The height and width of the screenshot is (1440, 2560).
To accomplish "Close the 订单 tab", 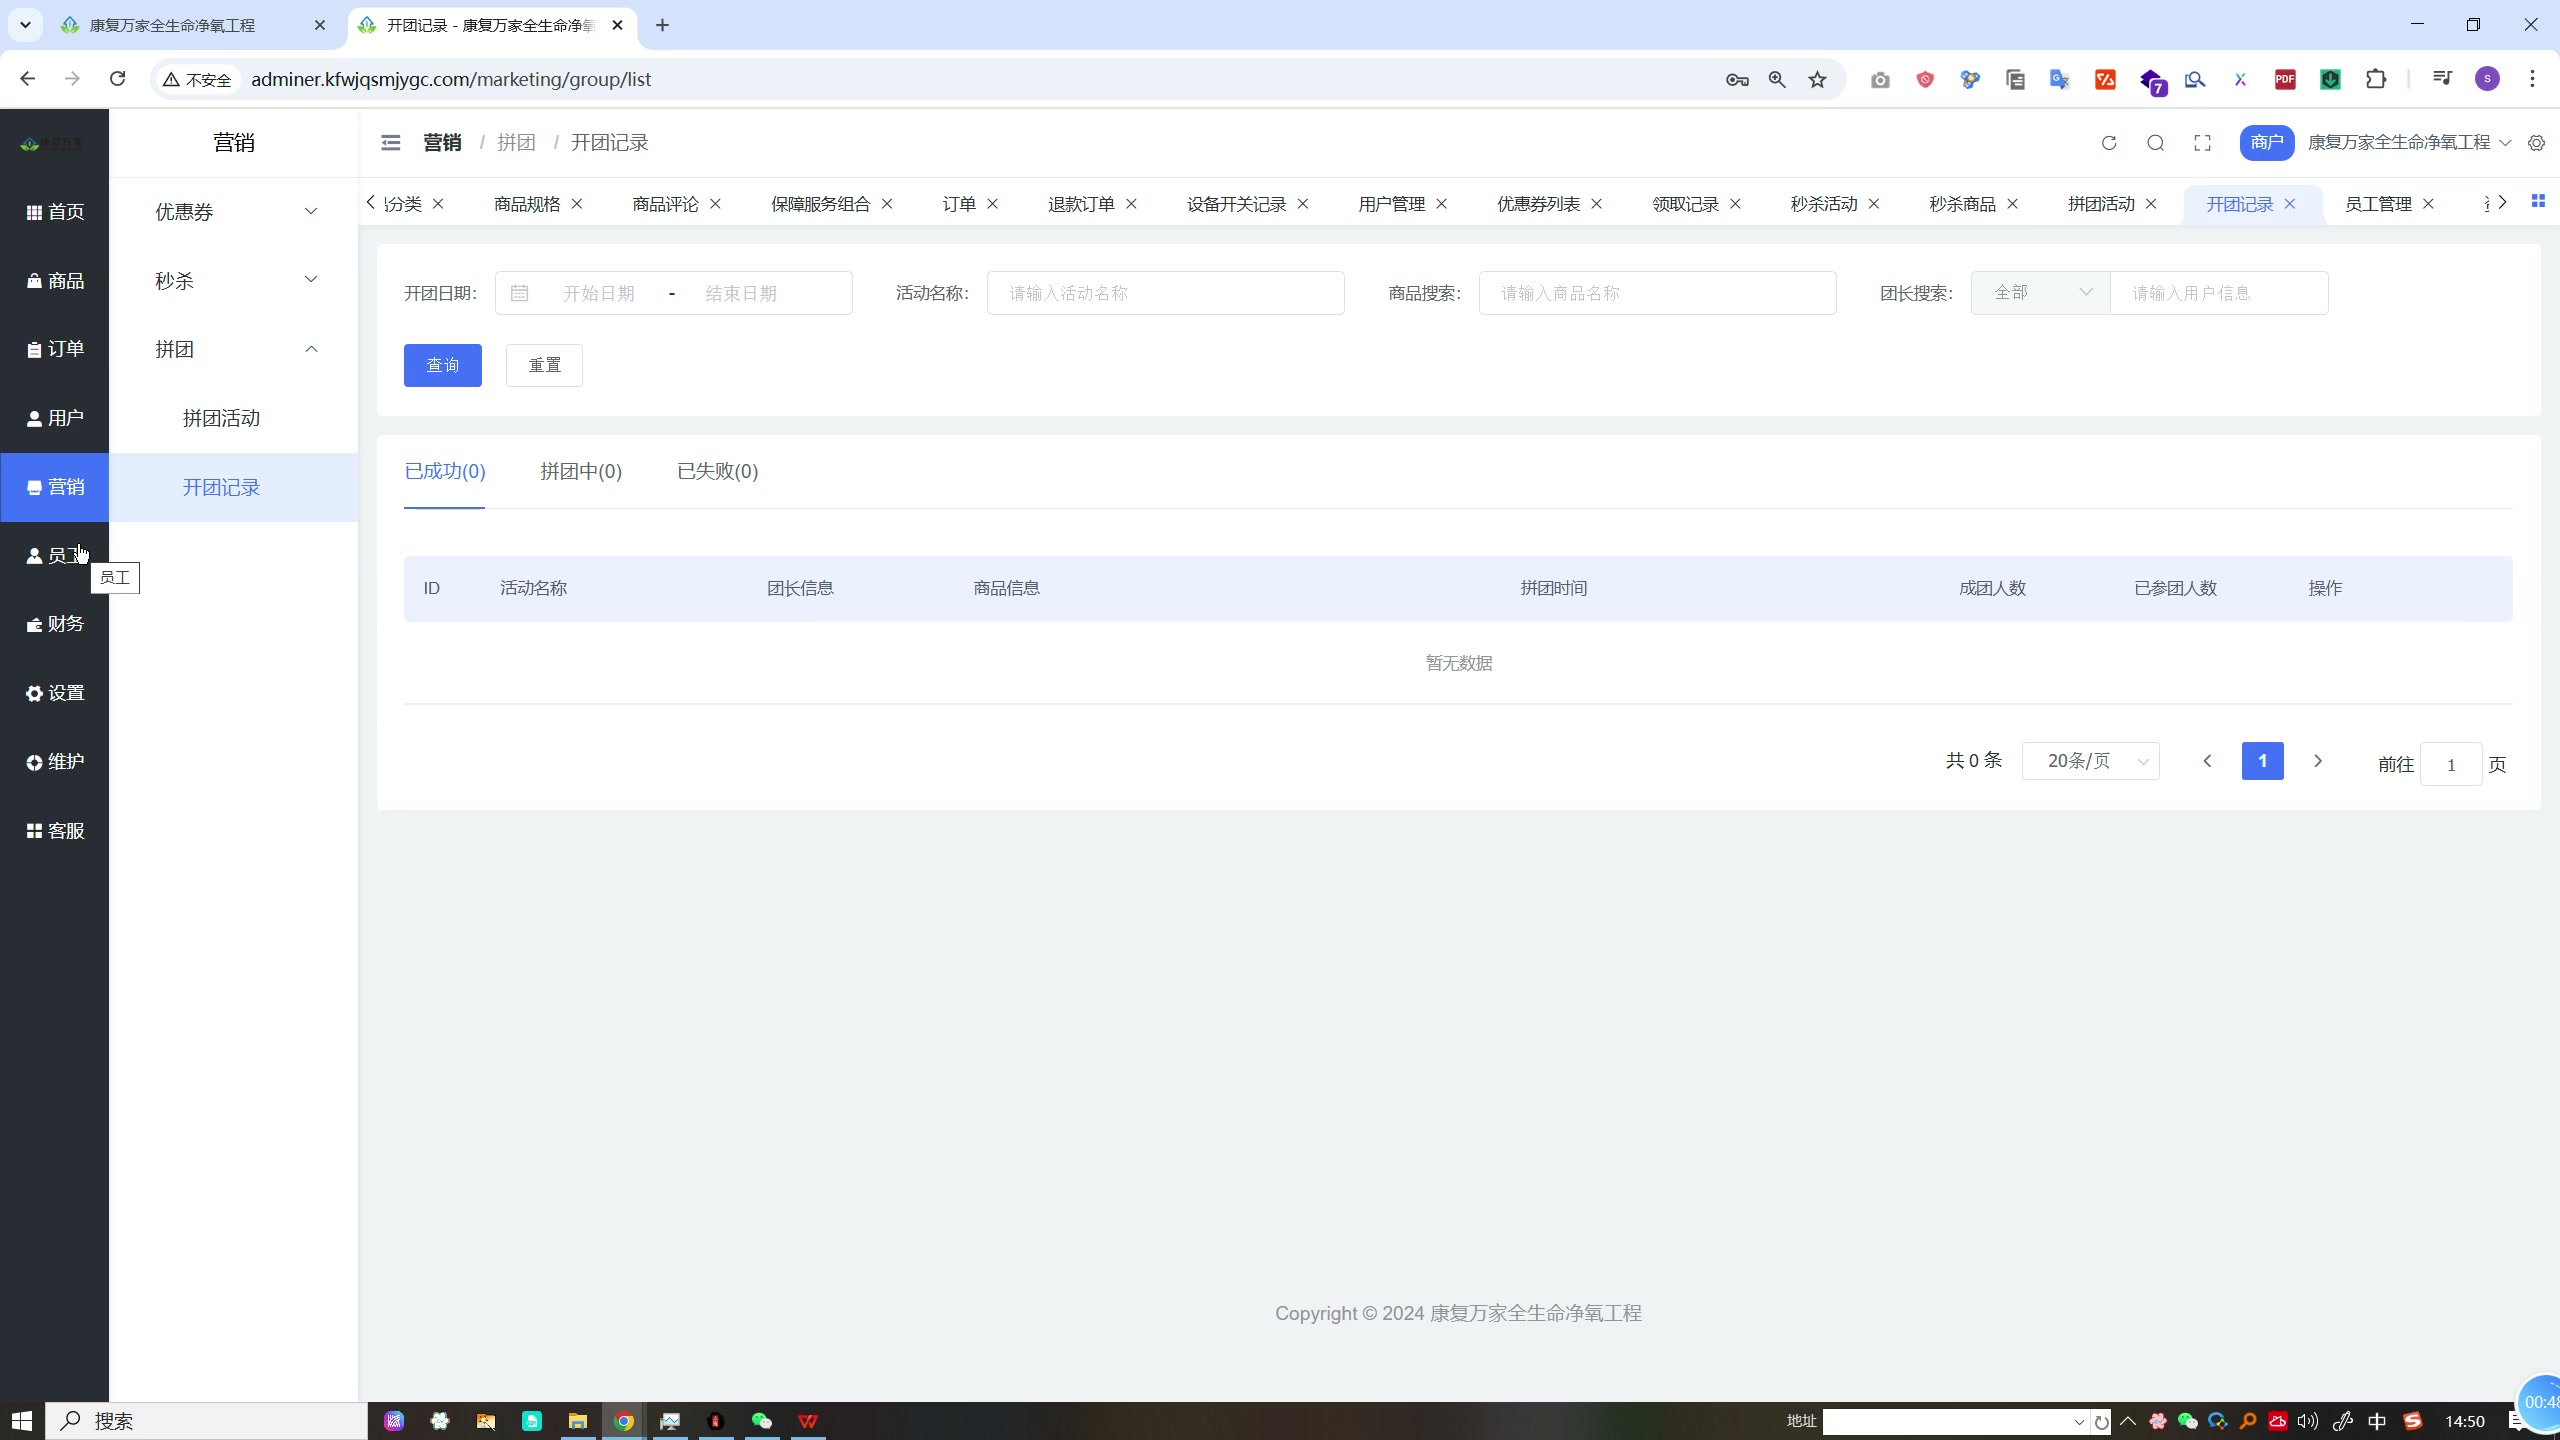I will 992,204.
